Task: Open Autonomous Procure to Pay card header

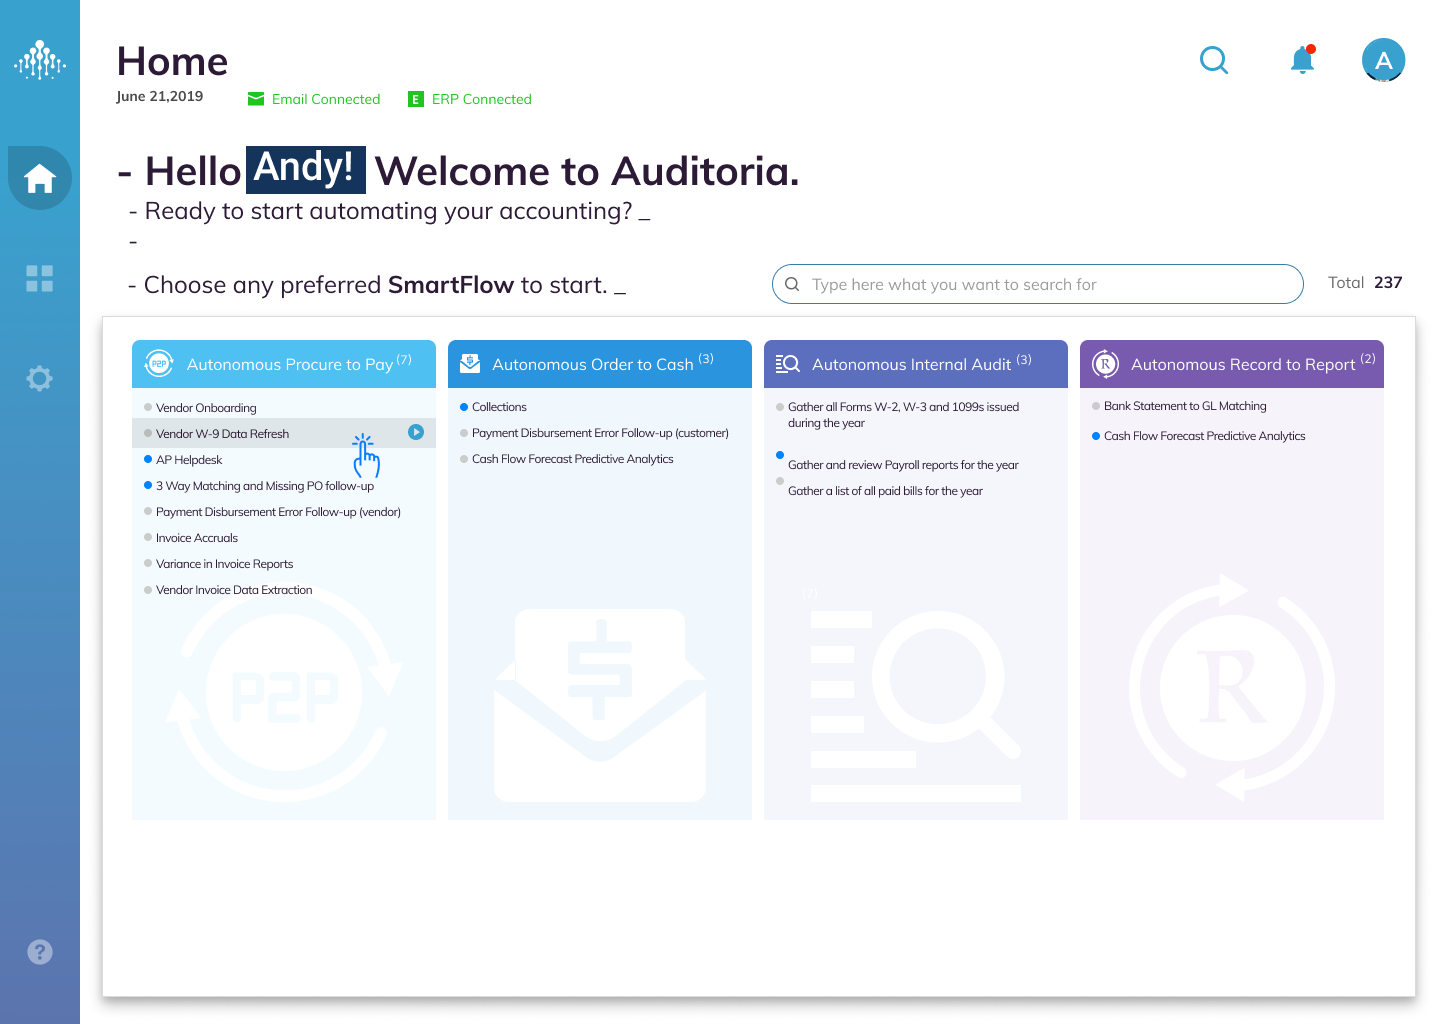Action: tap(284, 364)
